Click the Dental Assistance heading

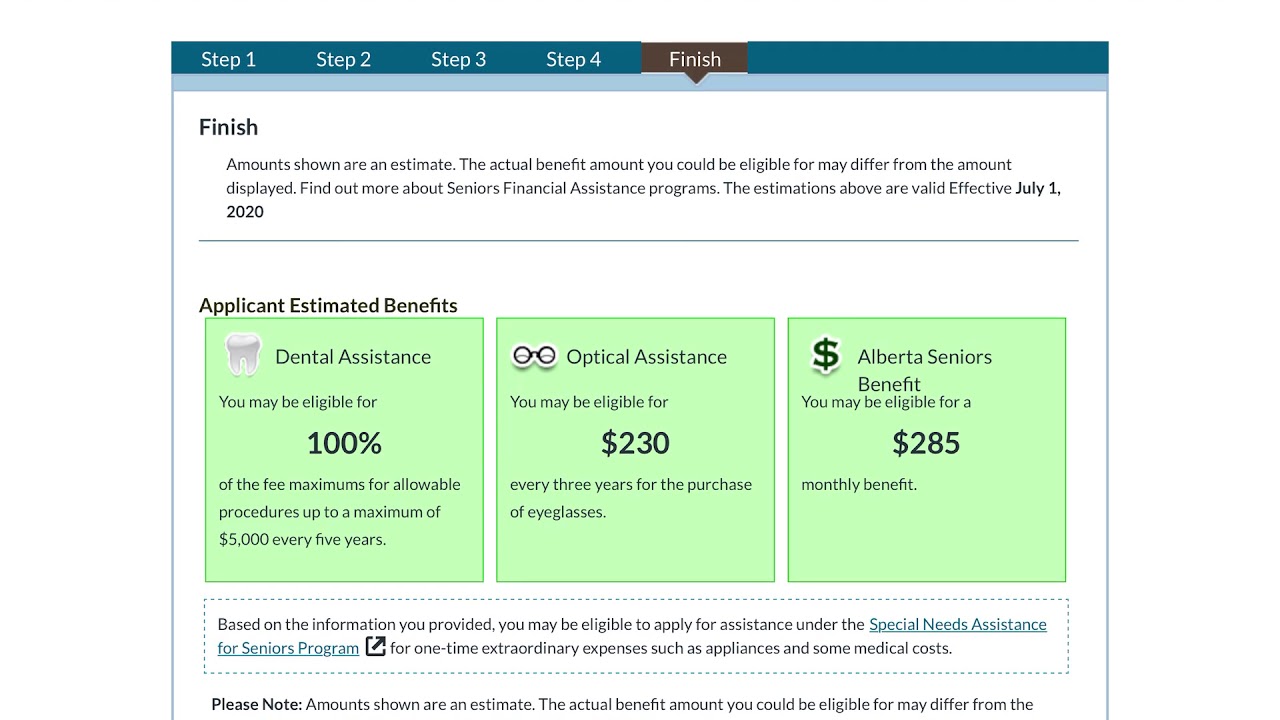point(353,357)
